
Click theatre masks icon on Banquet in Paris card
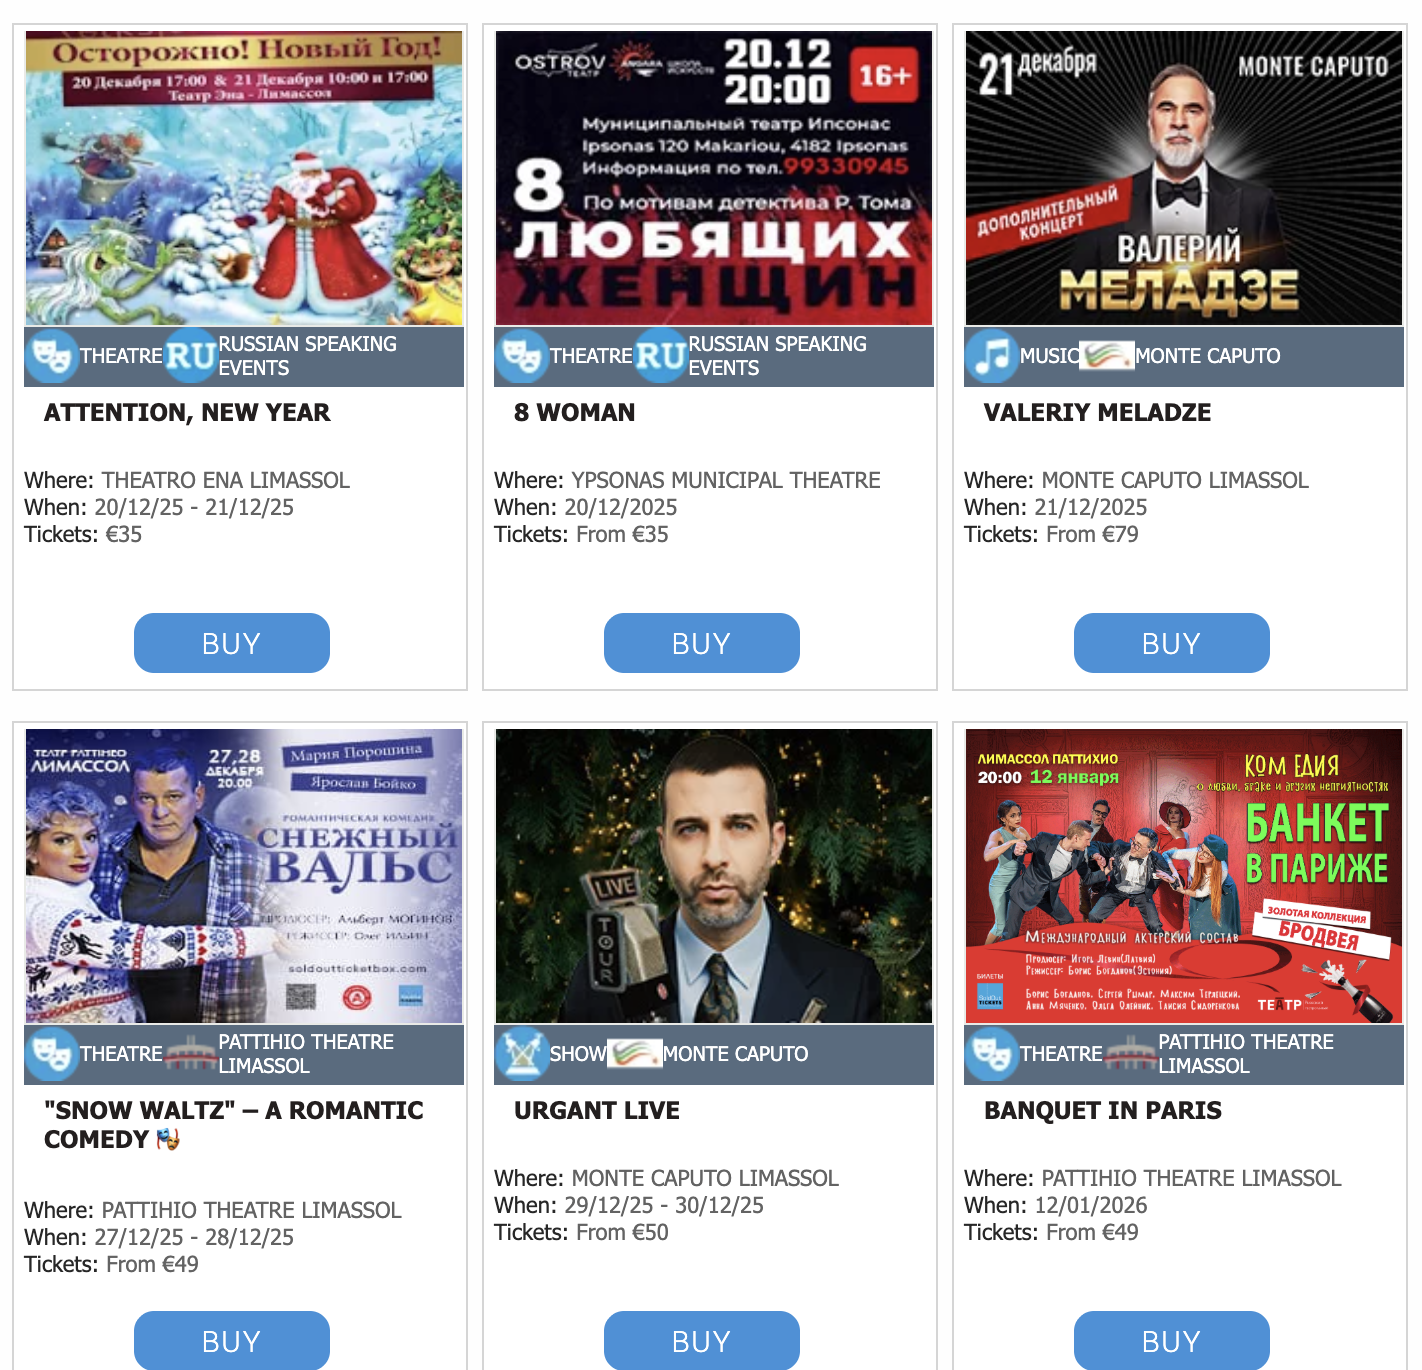[x=991, y=1054]
